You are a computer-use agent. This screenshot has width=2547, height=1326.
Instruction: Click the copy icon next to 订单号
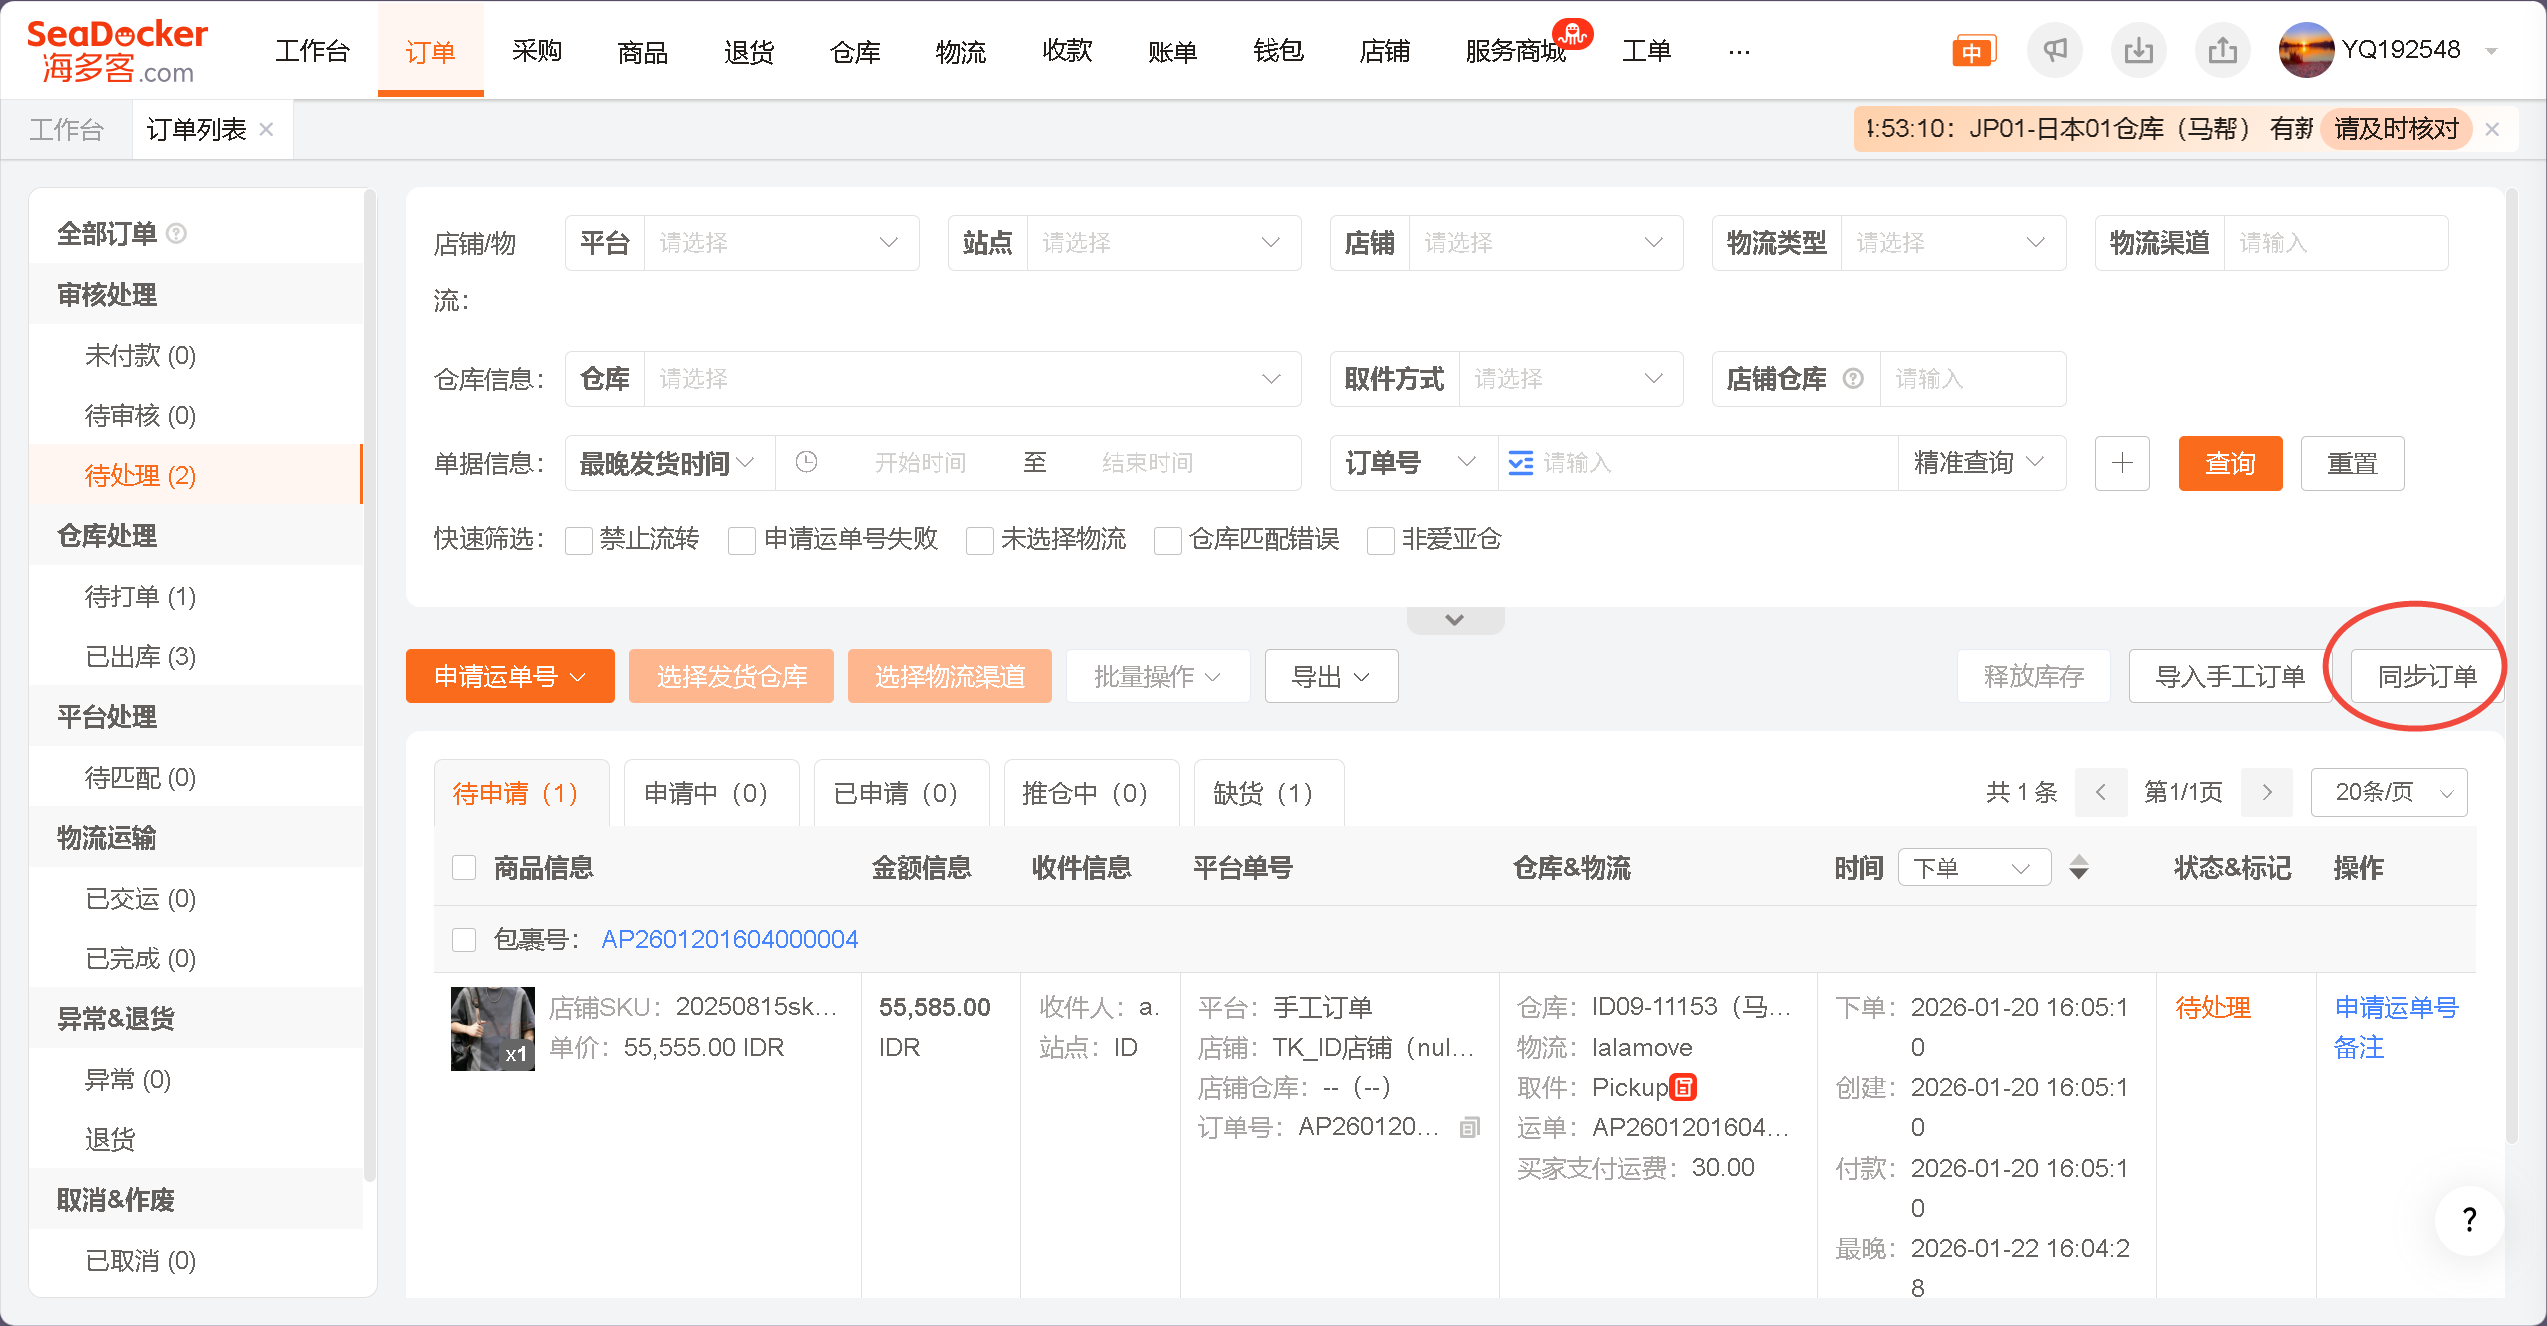[1469, 1128]
